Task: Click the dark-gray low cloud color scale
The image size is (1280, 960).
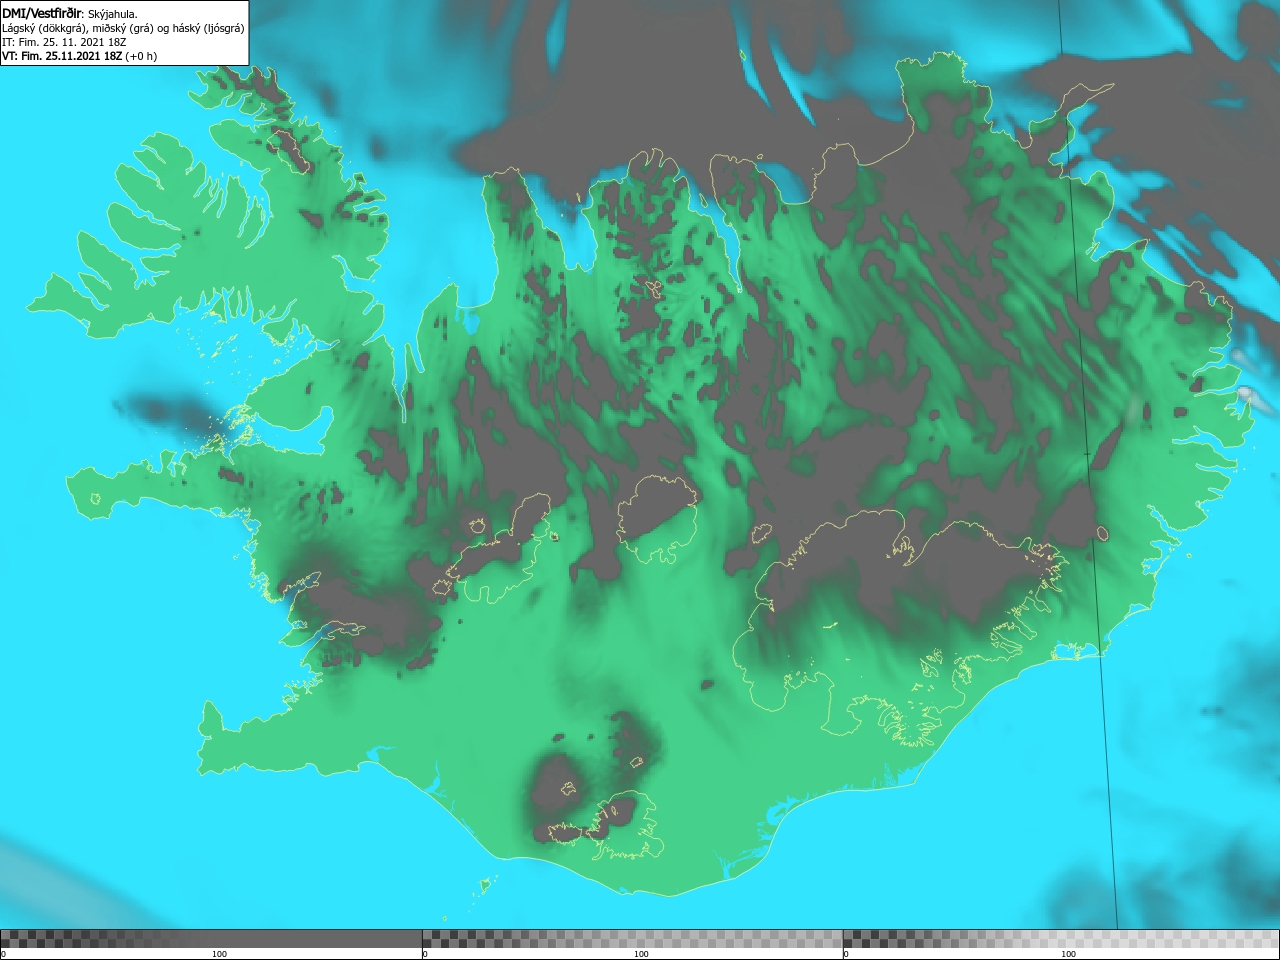Action: 211,939
